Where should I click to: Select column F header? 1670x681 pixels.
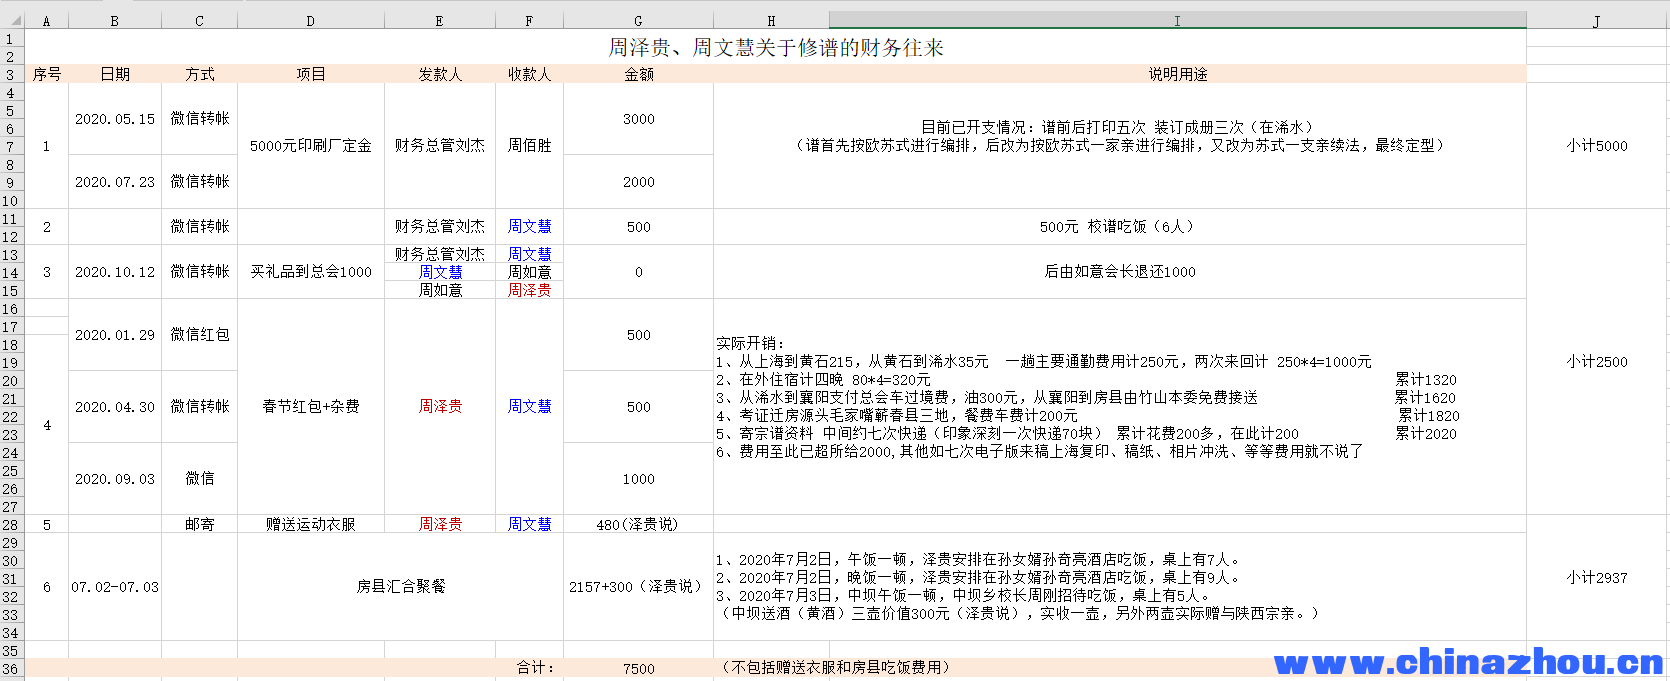pyautogui.click(x=529, y=20)
